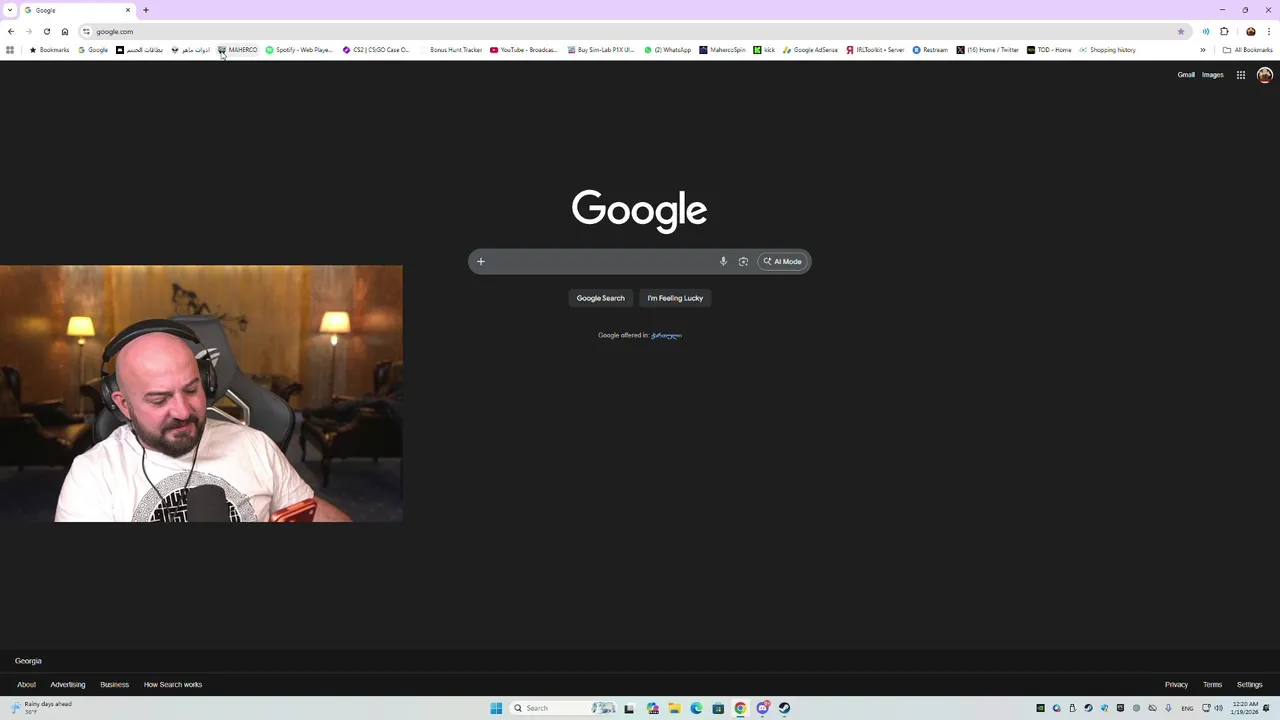This screenshot has width=1280, height=720.
Task: Open Discord from the taskbar
Action: pyautogui.click(x=763, y=708)
